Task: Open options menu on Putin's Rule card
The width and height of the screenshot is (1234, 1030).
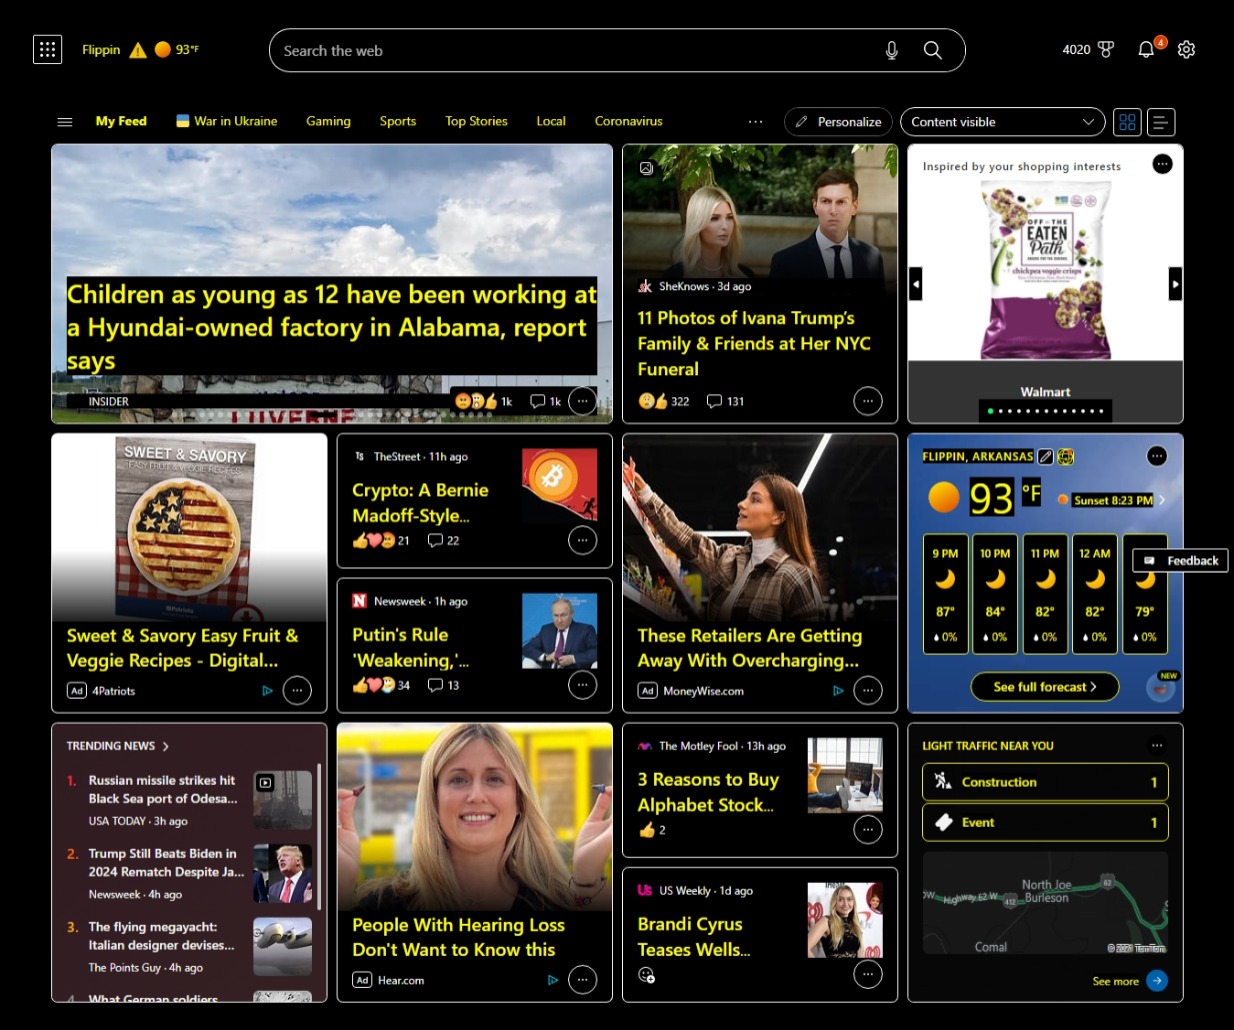Action: 582,685
